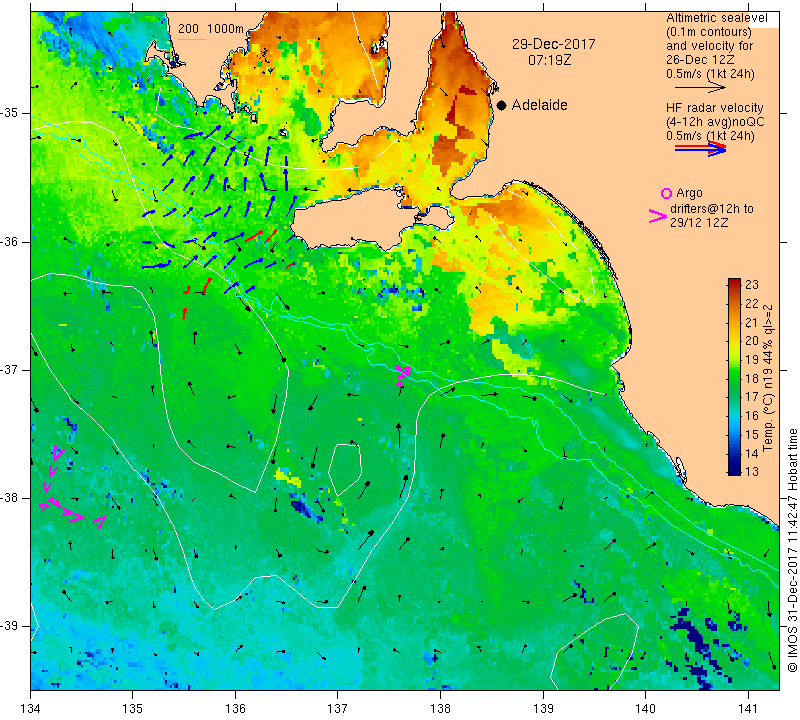Click the colorbar value label 18

(x=752, y=378)
